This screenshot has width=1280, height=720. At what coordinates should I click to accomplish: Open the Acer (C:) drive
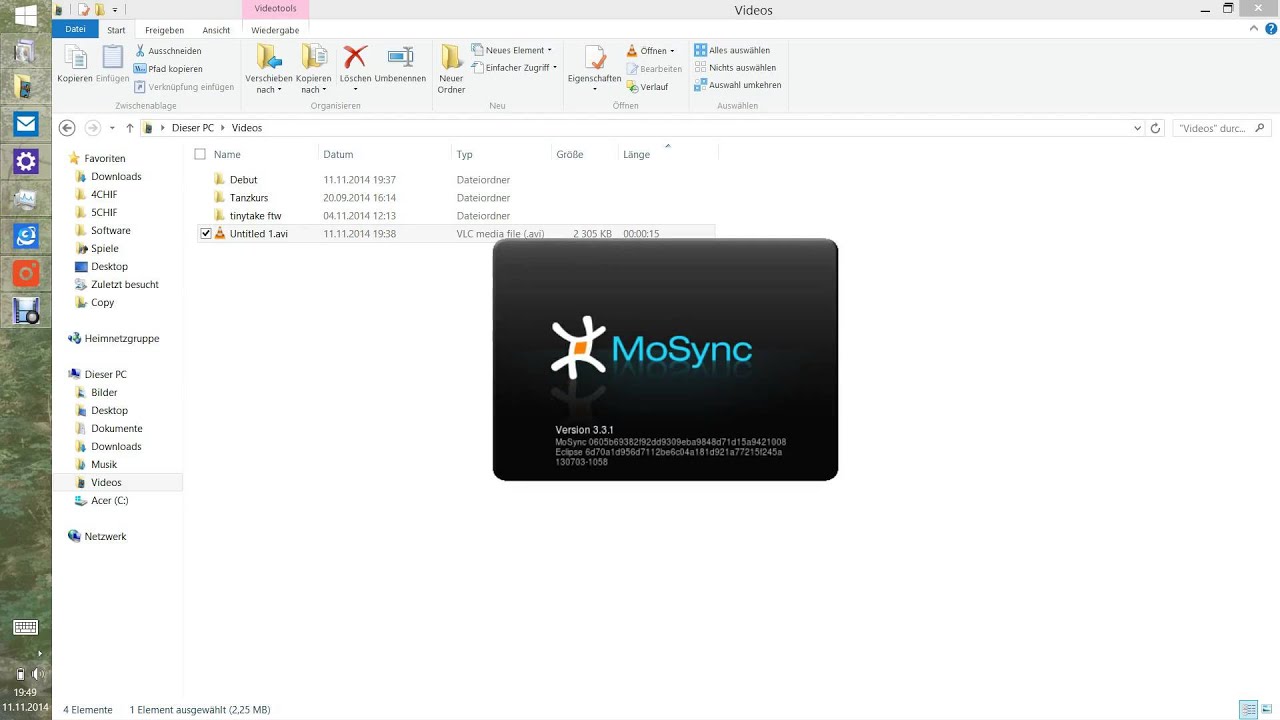point(110,500)
